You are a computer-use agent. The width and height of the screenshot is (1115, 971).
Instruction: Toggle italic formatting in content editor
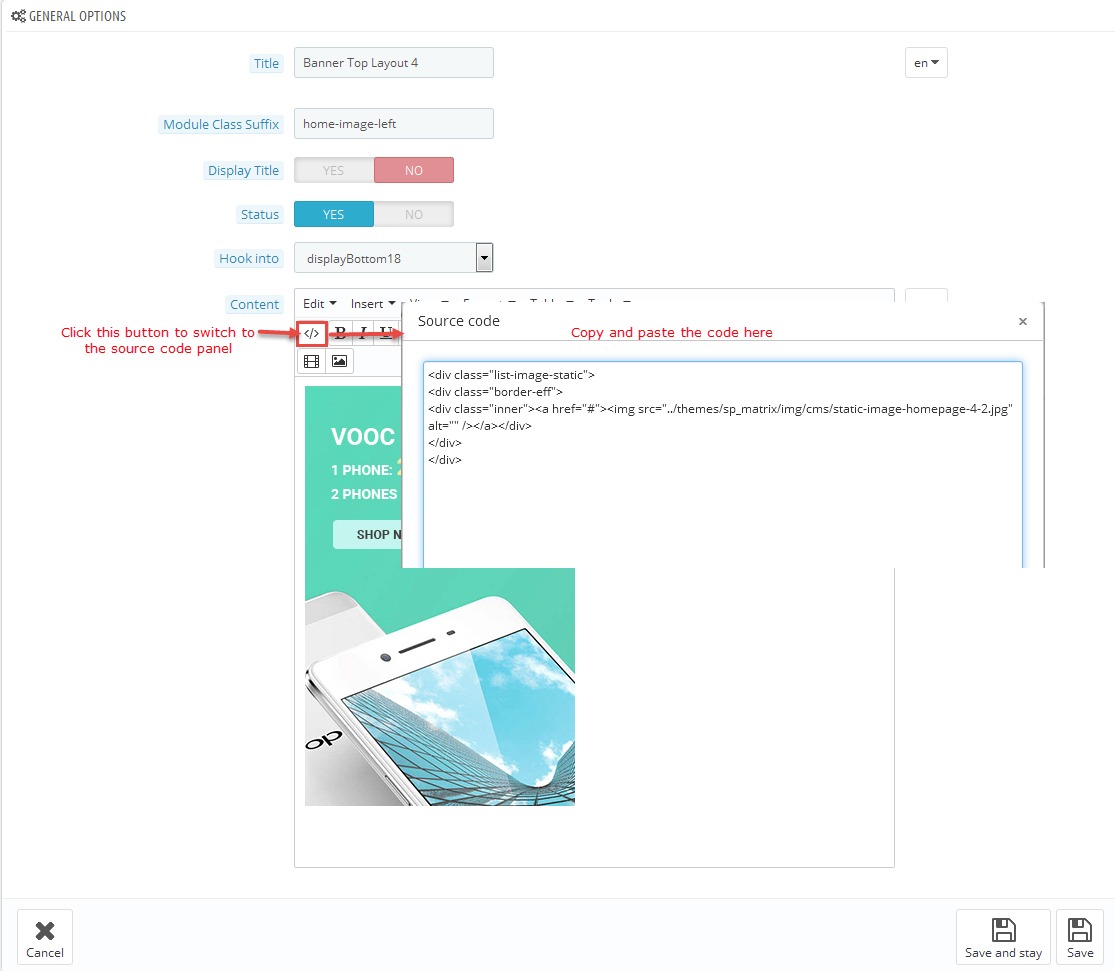click(363, 333)
